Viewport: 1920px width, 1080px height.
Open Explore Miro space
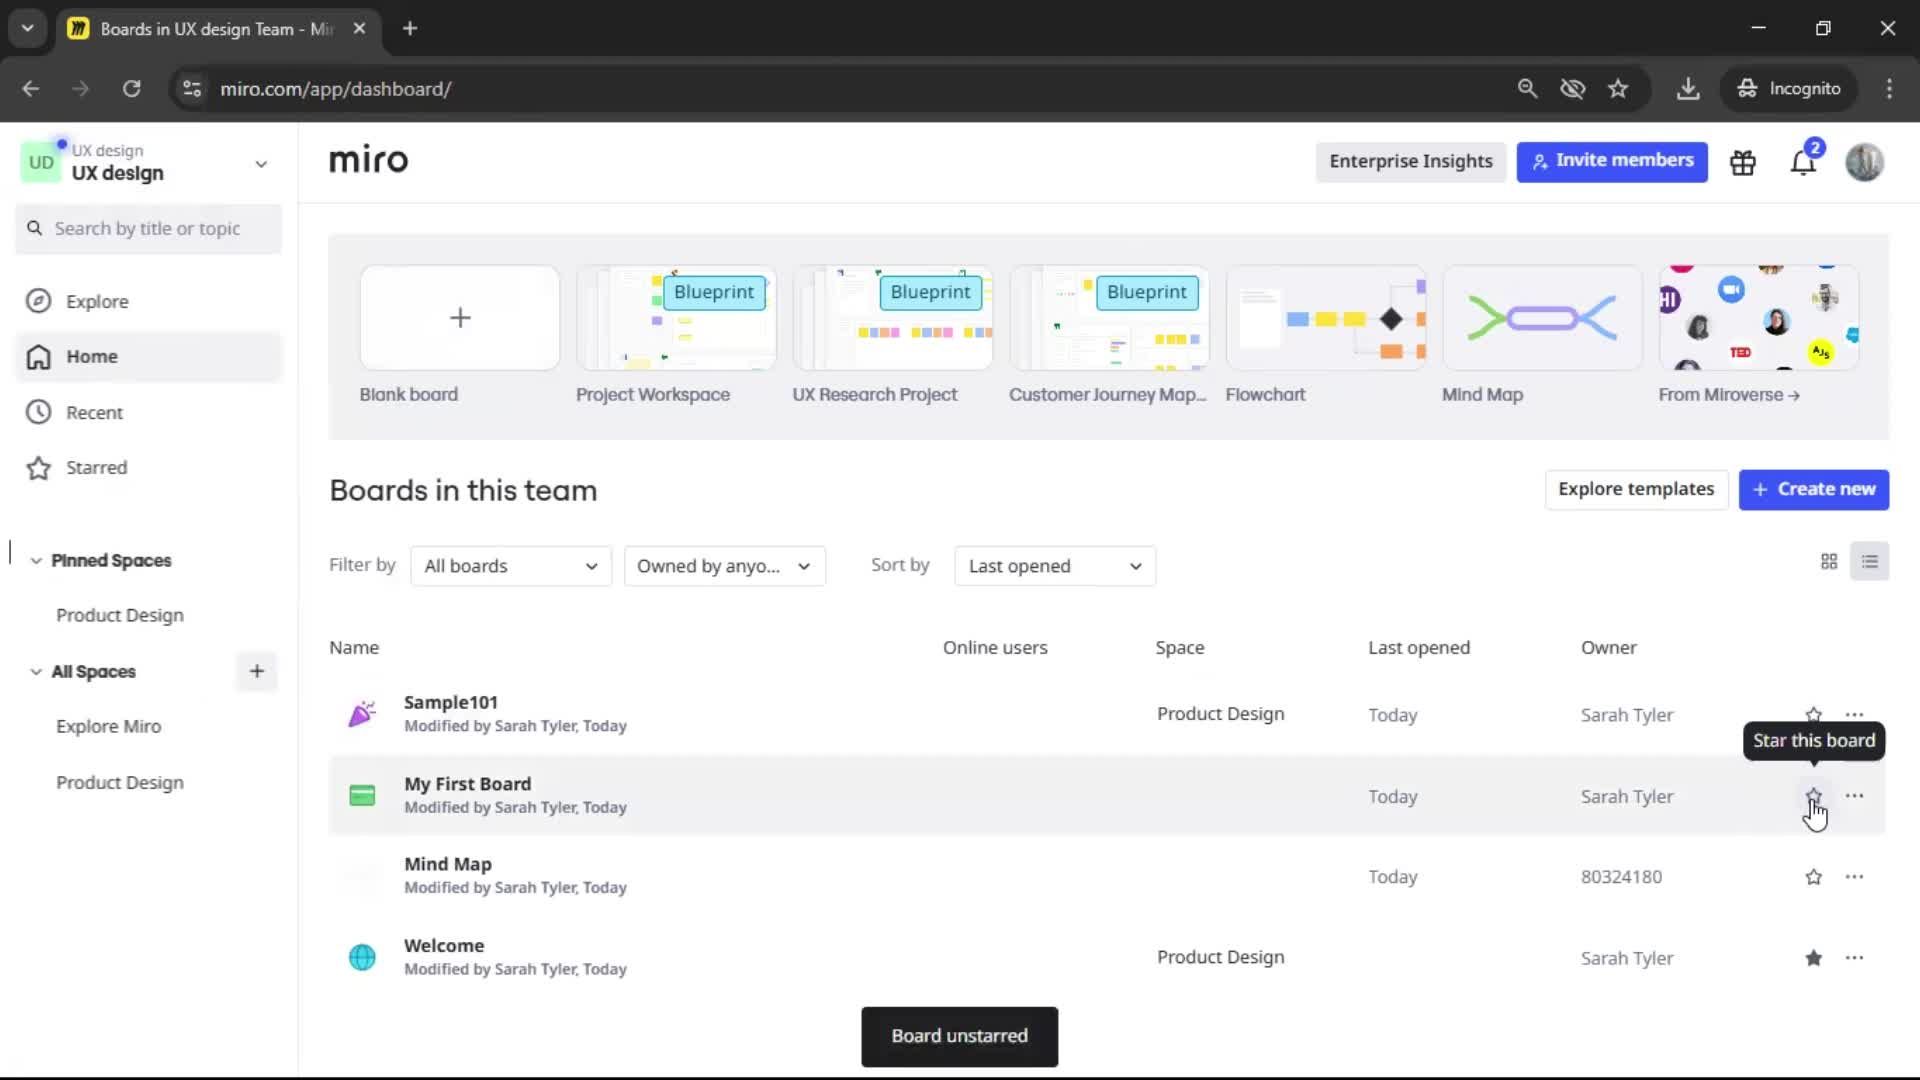point(108,727)
